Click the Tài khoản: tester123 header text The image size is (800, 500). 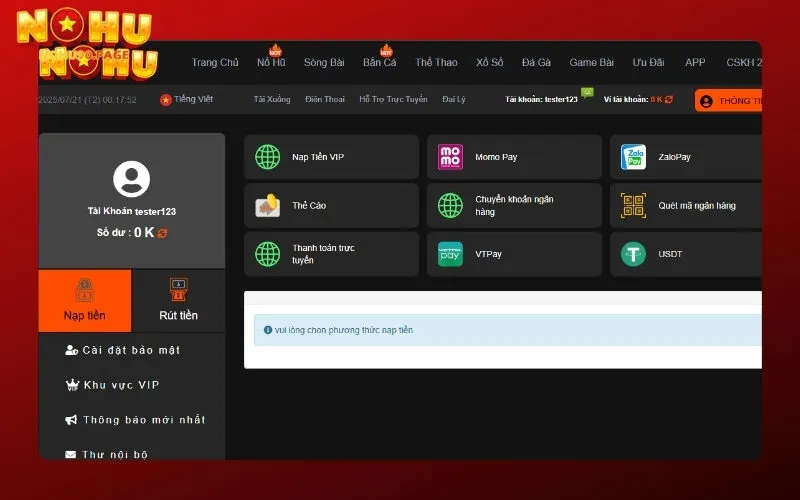click(541, 99)
